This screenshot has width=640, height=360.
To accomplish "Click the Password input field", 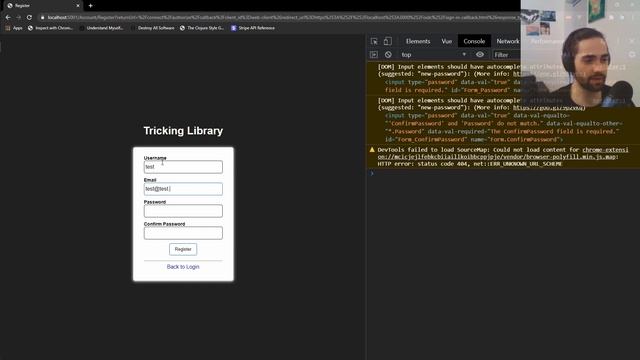I will point(183,211).
